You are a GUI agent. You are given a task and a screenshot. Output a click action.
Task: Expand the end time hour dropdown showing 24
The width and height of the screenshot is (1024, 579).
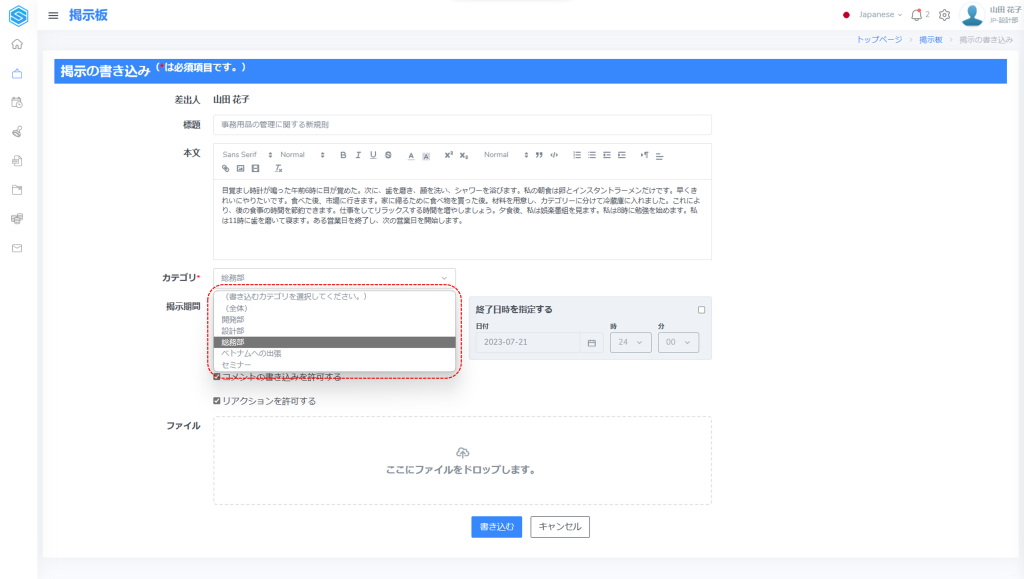(629, 342)
